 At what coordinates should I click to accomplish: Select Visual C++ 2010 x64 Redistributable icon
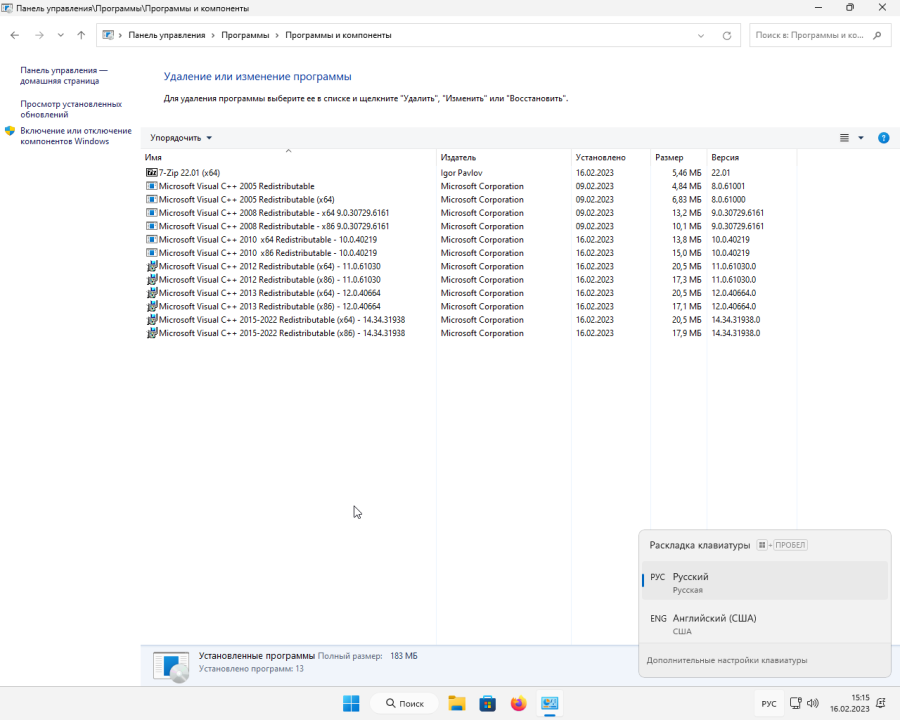tap(152, 239)
